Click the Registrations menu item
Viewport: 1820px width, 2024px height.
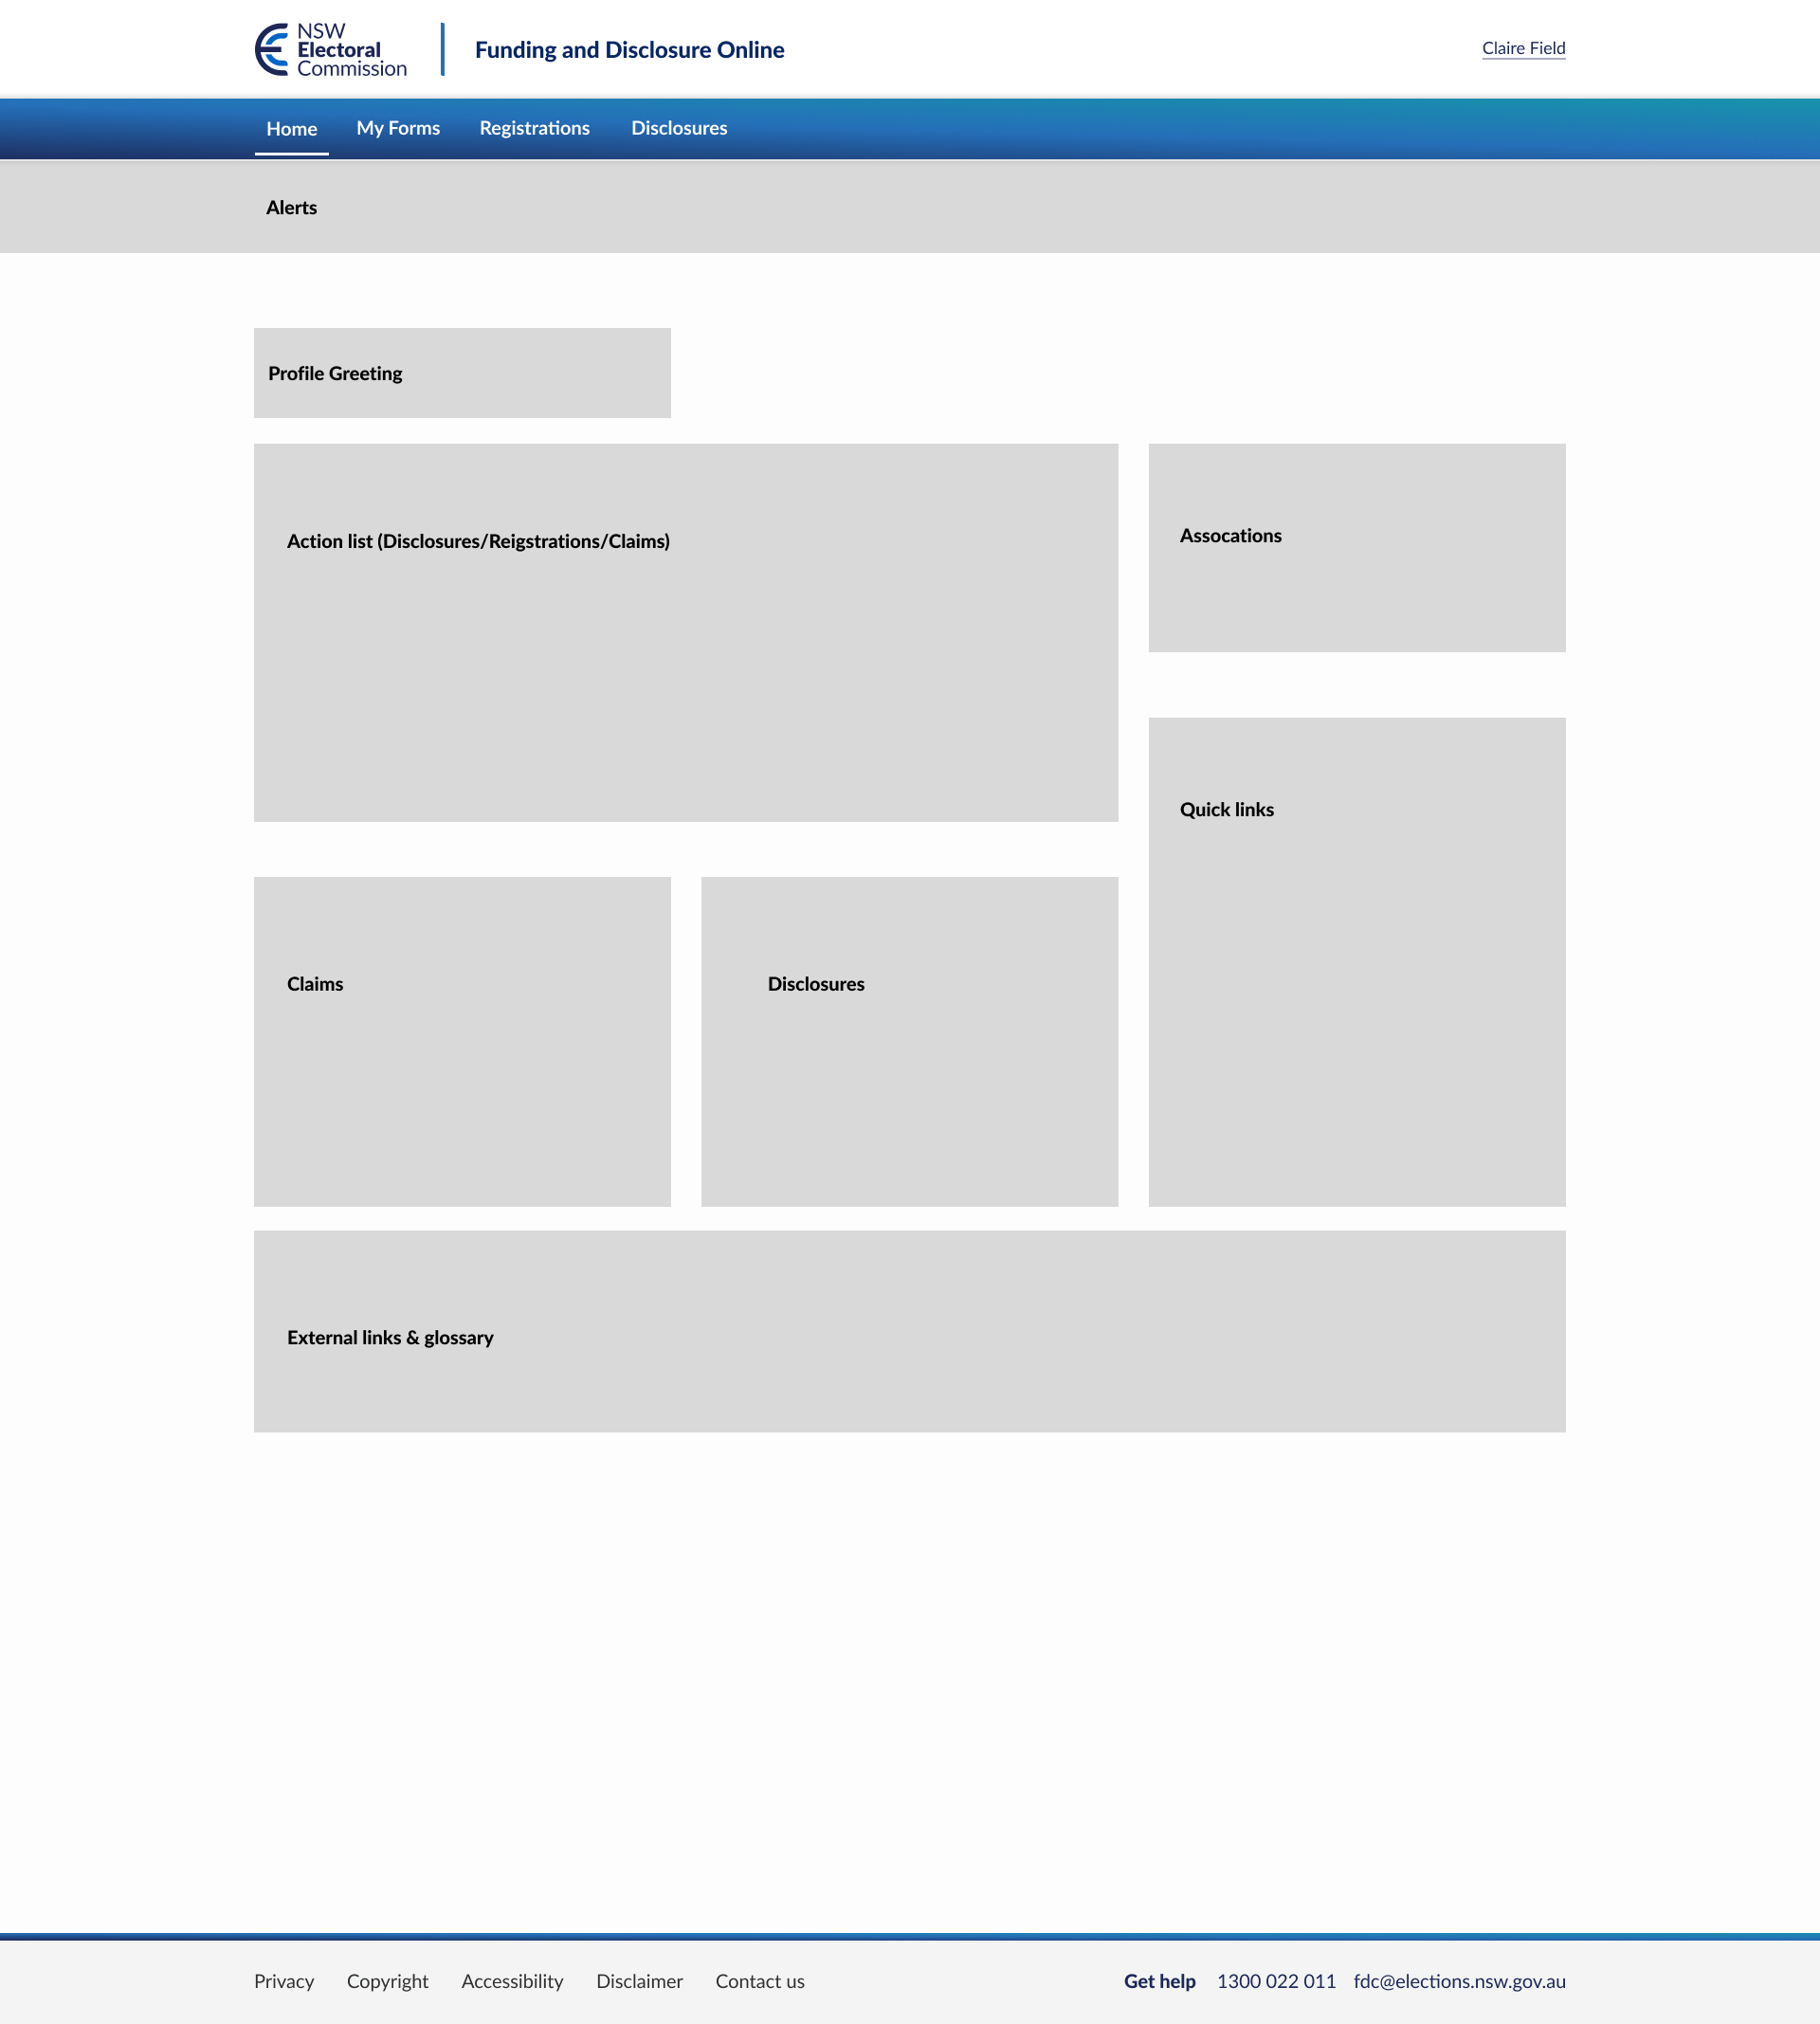click(x=534, y=128)
